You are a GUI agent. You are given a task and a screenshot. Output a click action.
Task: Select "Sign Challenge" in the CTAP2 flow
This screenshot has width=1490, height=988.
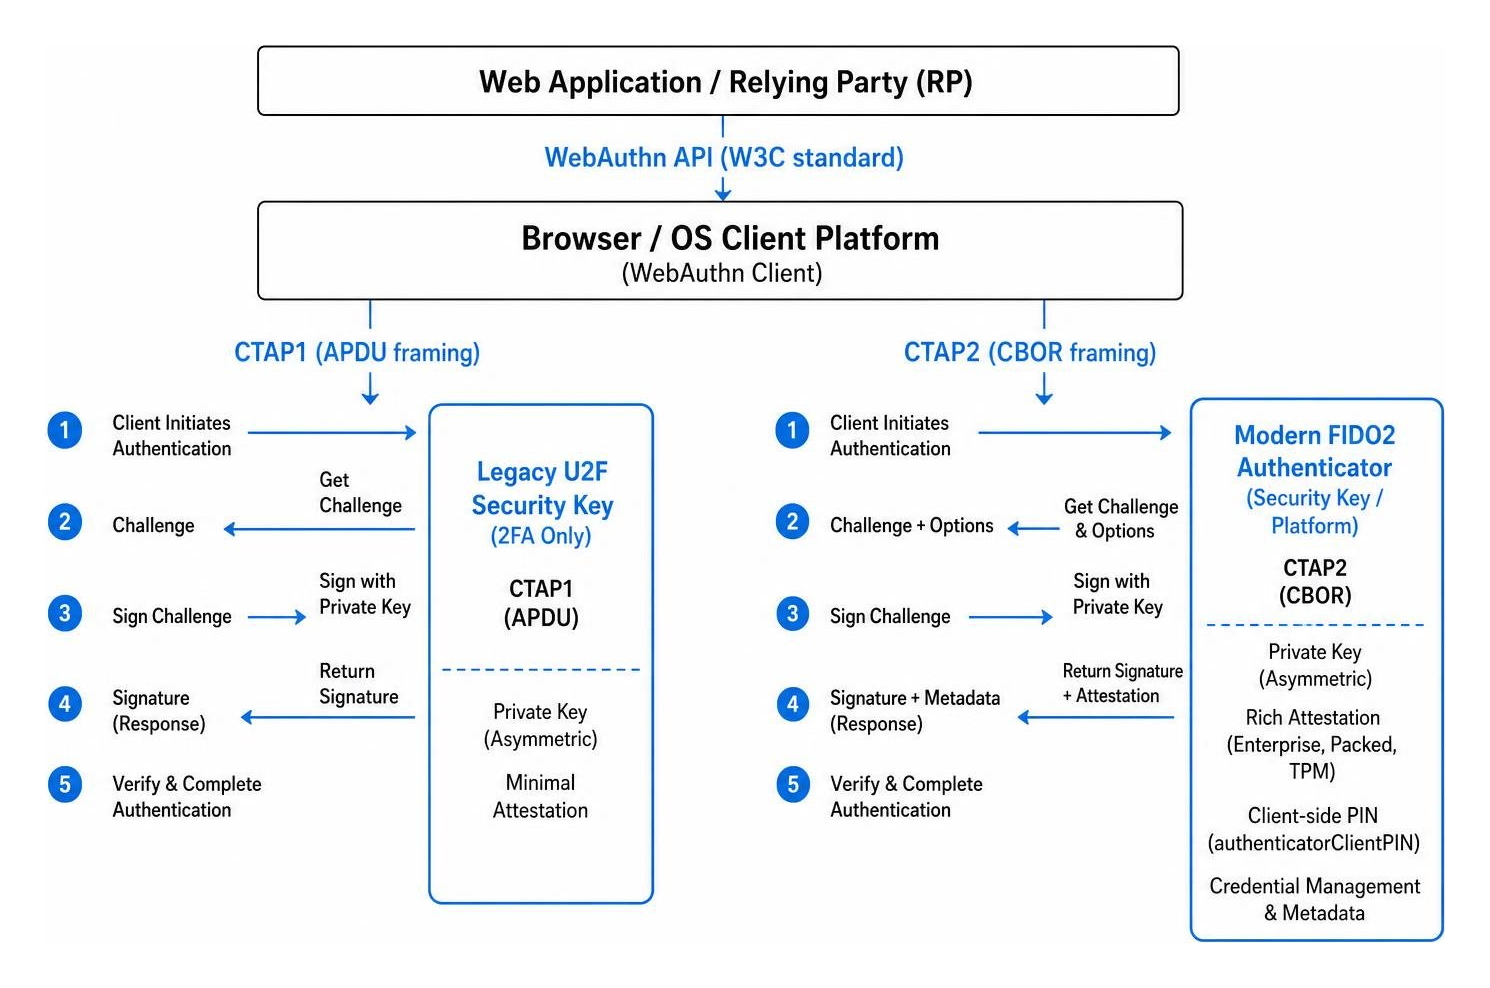click(x=890, y=616)
